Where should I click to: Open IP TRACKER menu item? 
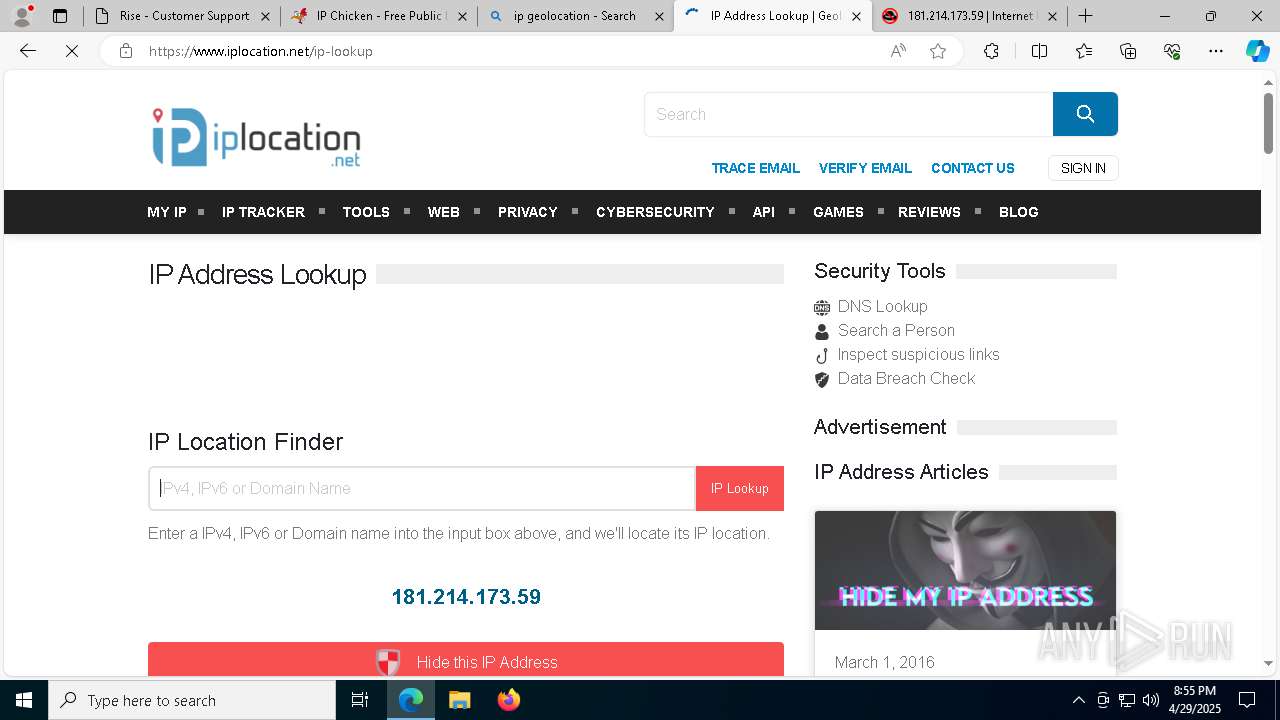click(263, 212)
